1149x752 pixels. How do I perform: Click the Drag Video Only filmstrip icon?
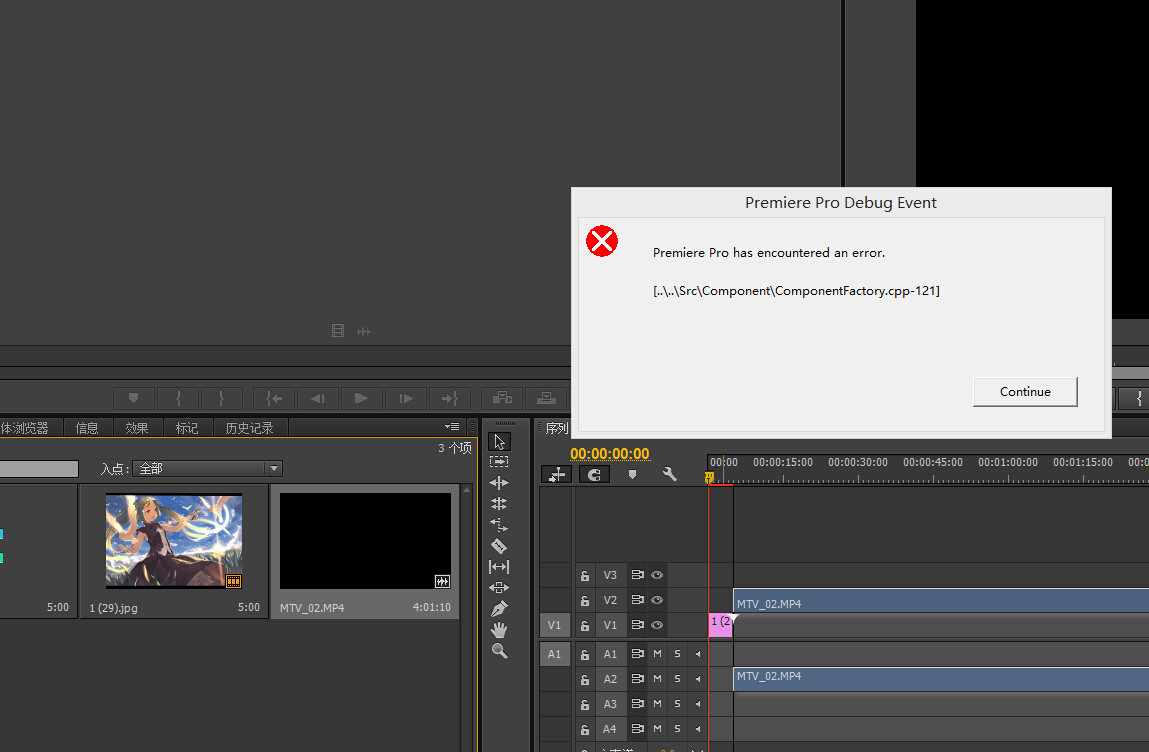pyautogui.click(x=338, y=331)
